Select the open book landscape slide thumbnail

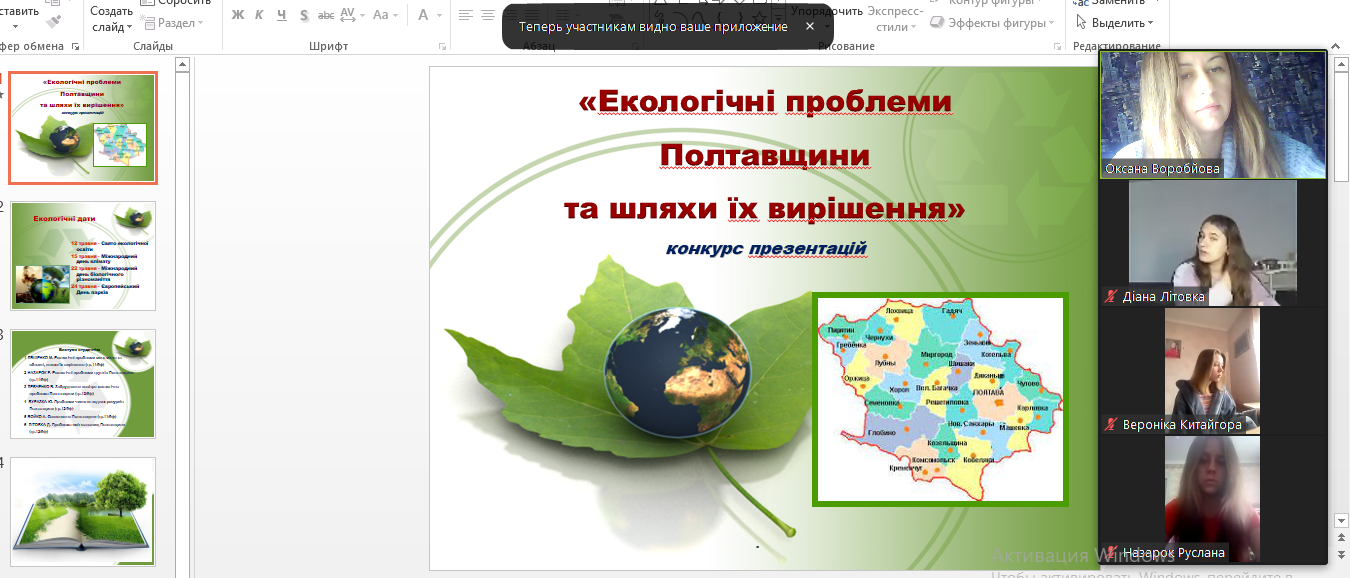coord(84,511)
